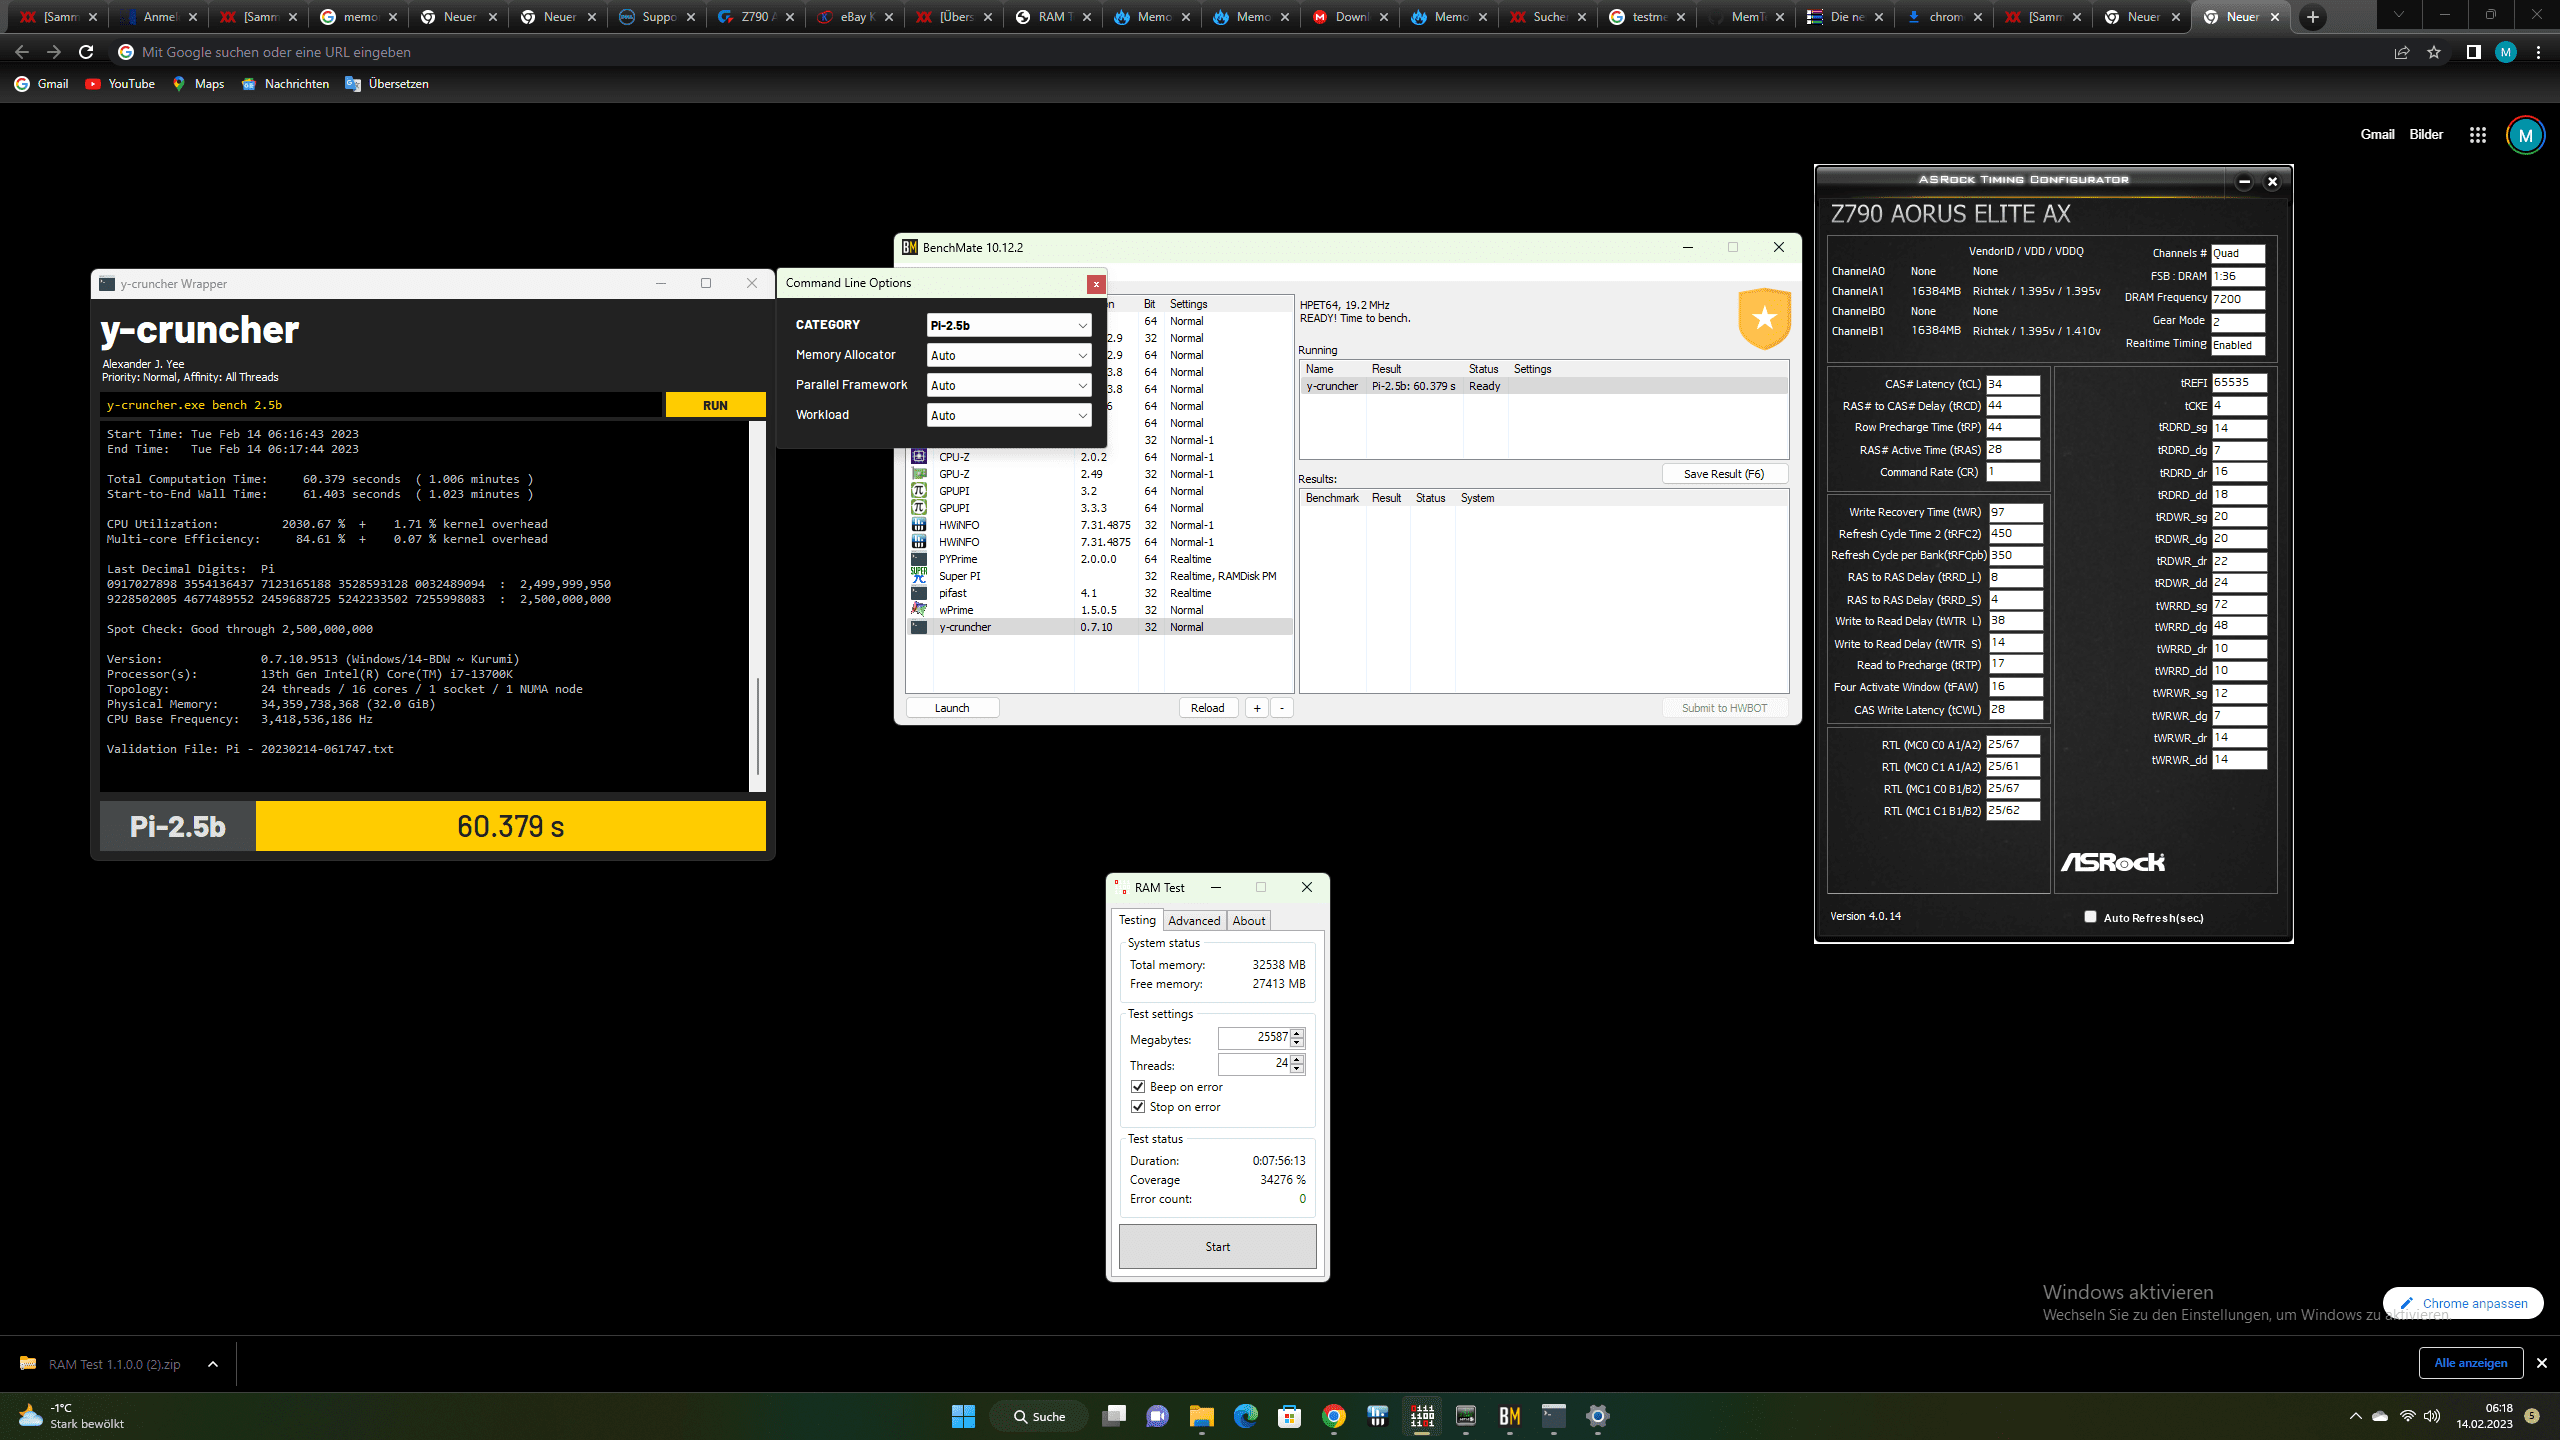Open a new Chrome tab with plus
This screenshot has width=2560, height=1440.
2313,17
